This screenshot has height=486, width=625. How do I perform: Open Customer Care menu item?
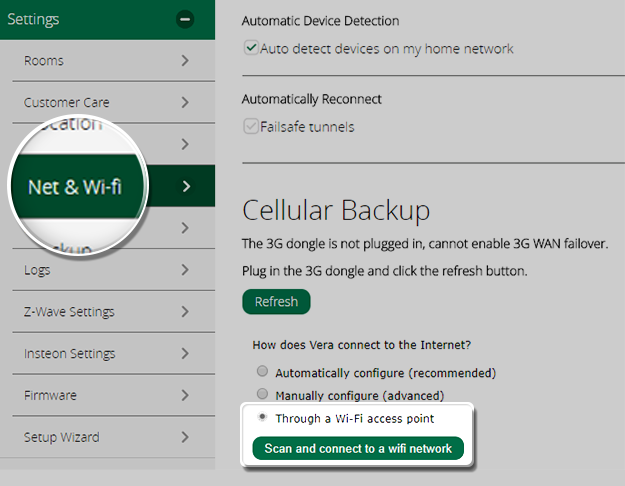67,103
